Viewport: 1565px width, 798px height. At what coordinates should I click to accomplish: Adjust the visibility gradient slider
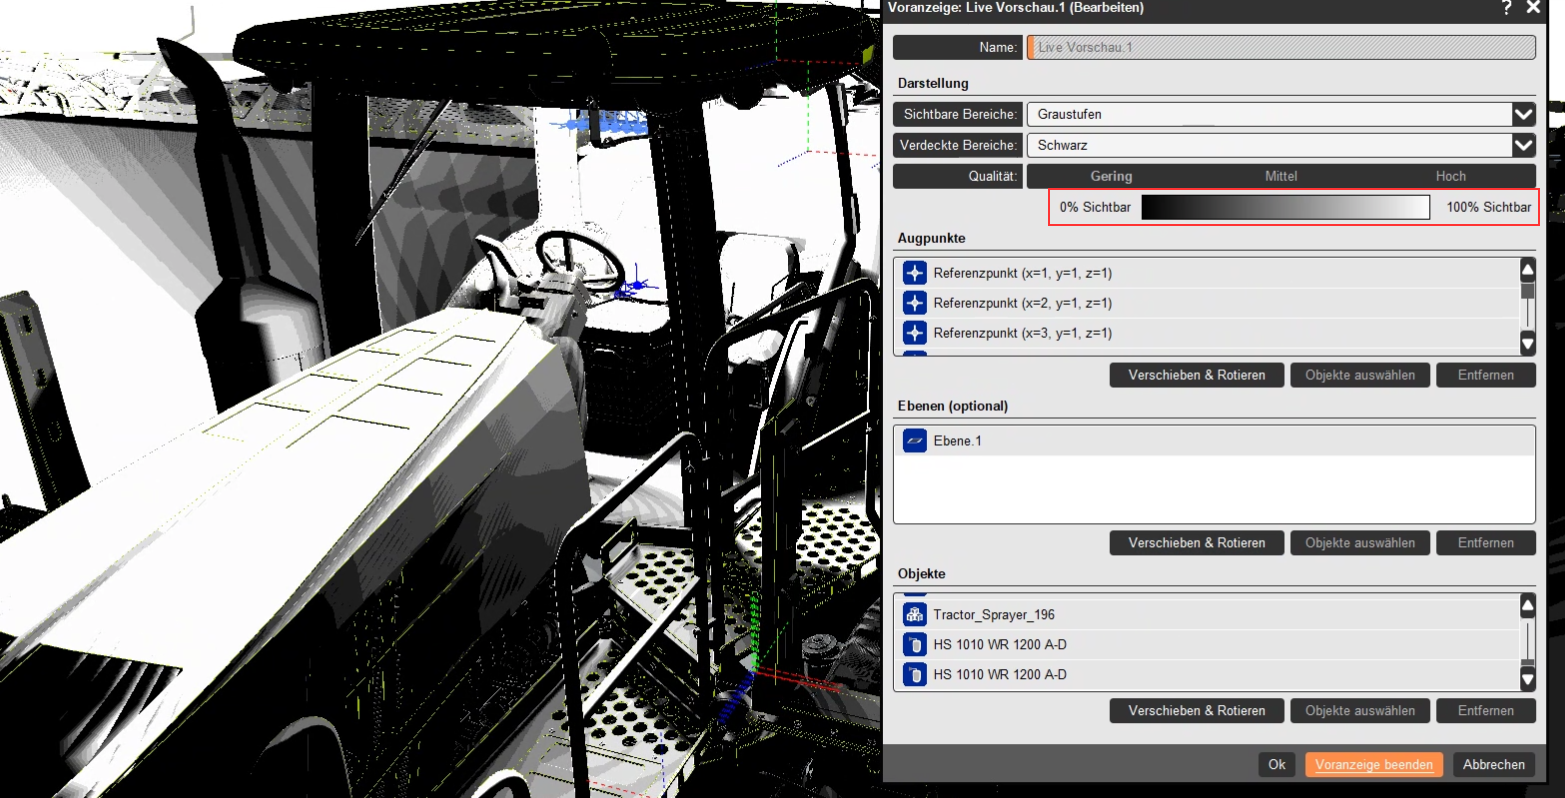[x=1285, y=207]
